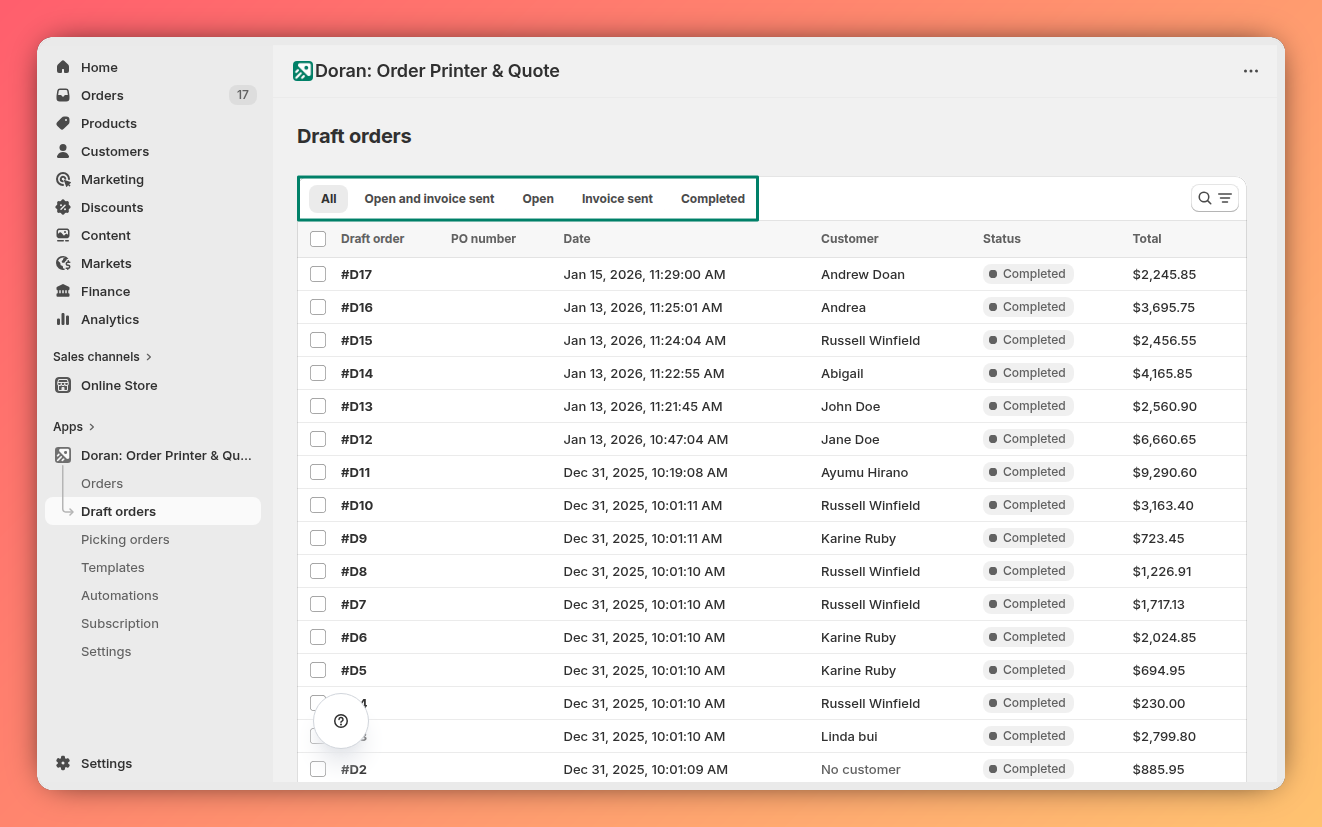Open app Settings under Subscription

[106, 651]
